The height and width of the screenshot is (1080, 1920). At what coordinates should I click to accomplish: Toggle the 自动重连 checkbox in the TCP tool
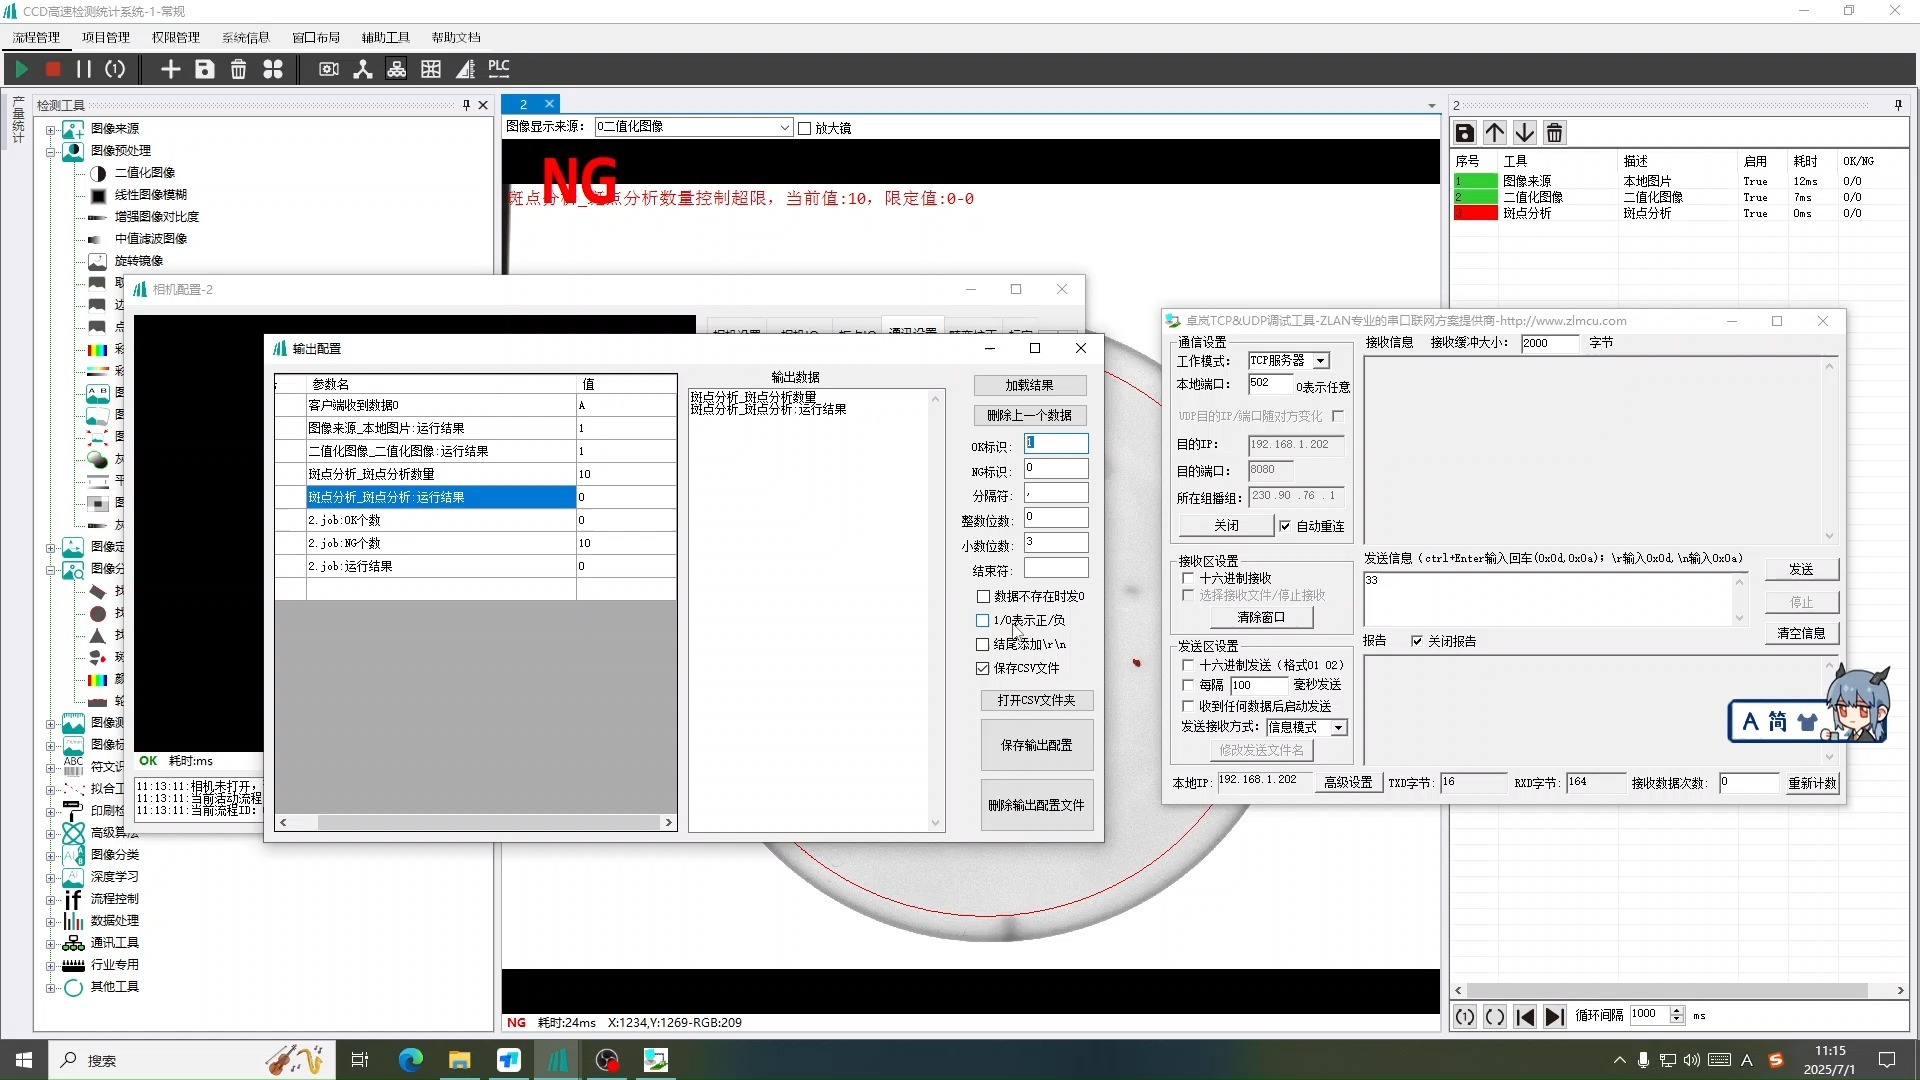[x=1286, y=526]
